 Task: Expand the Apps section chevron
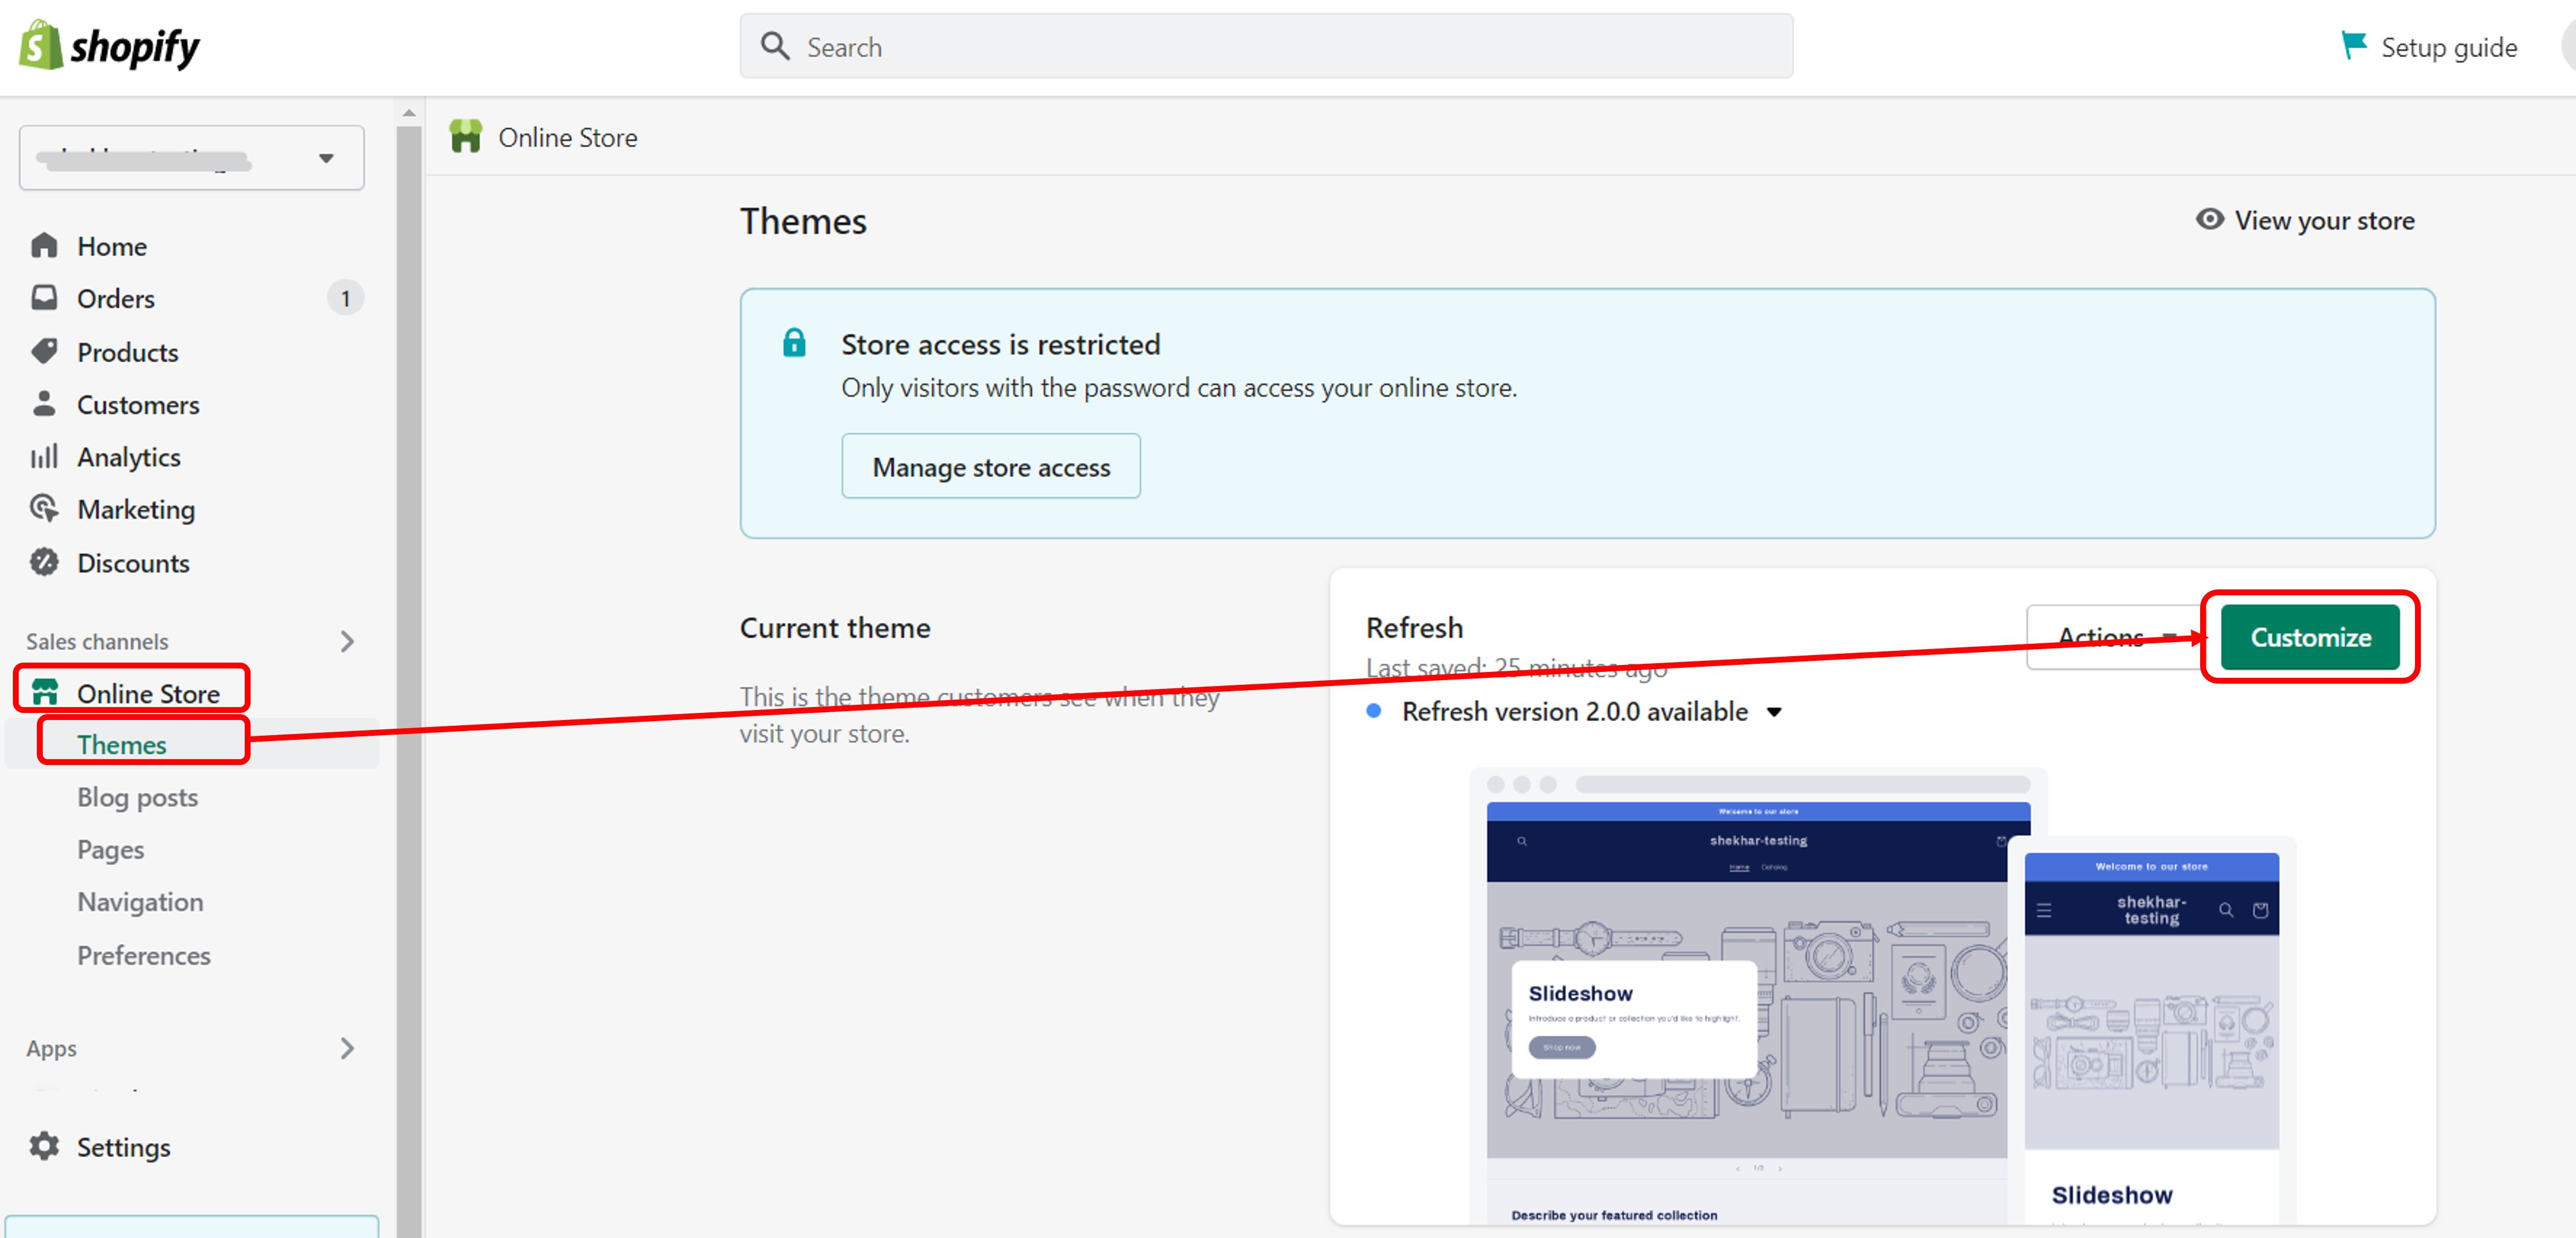click(x=347, y=1048)
